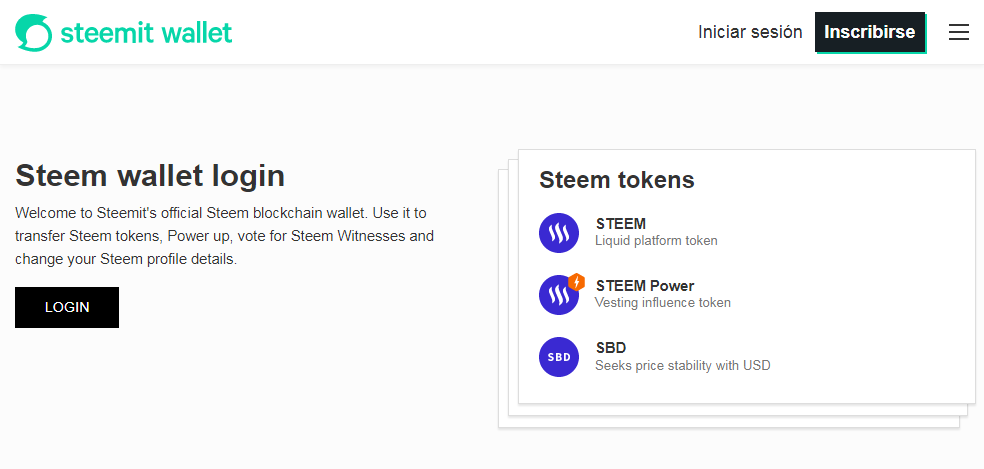984x469 pixels.
Task: Click the STEEM token icon
Action: tap(559, 233)
